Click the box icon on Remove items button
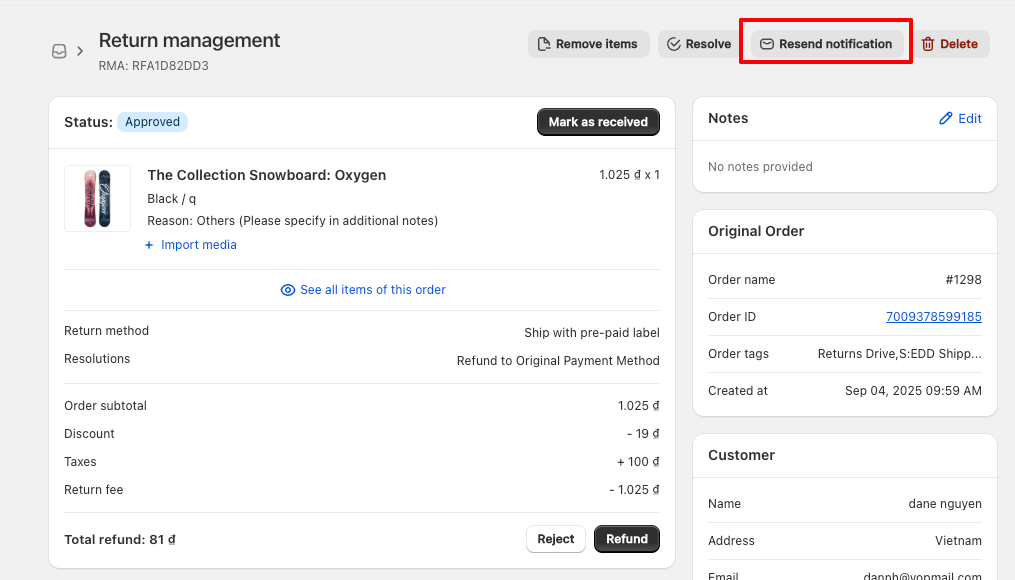This screenshot has width=1015, height=580. [x=544, y=44]
